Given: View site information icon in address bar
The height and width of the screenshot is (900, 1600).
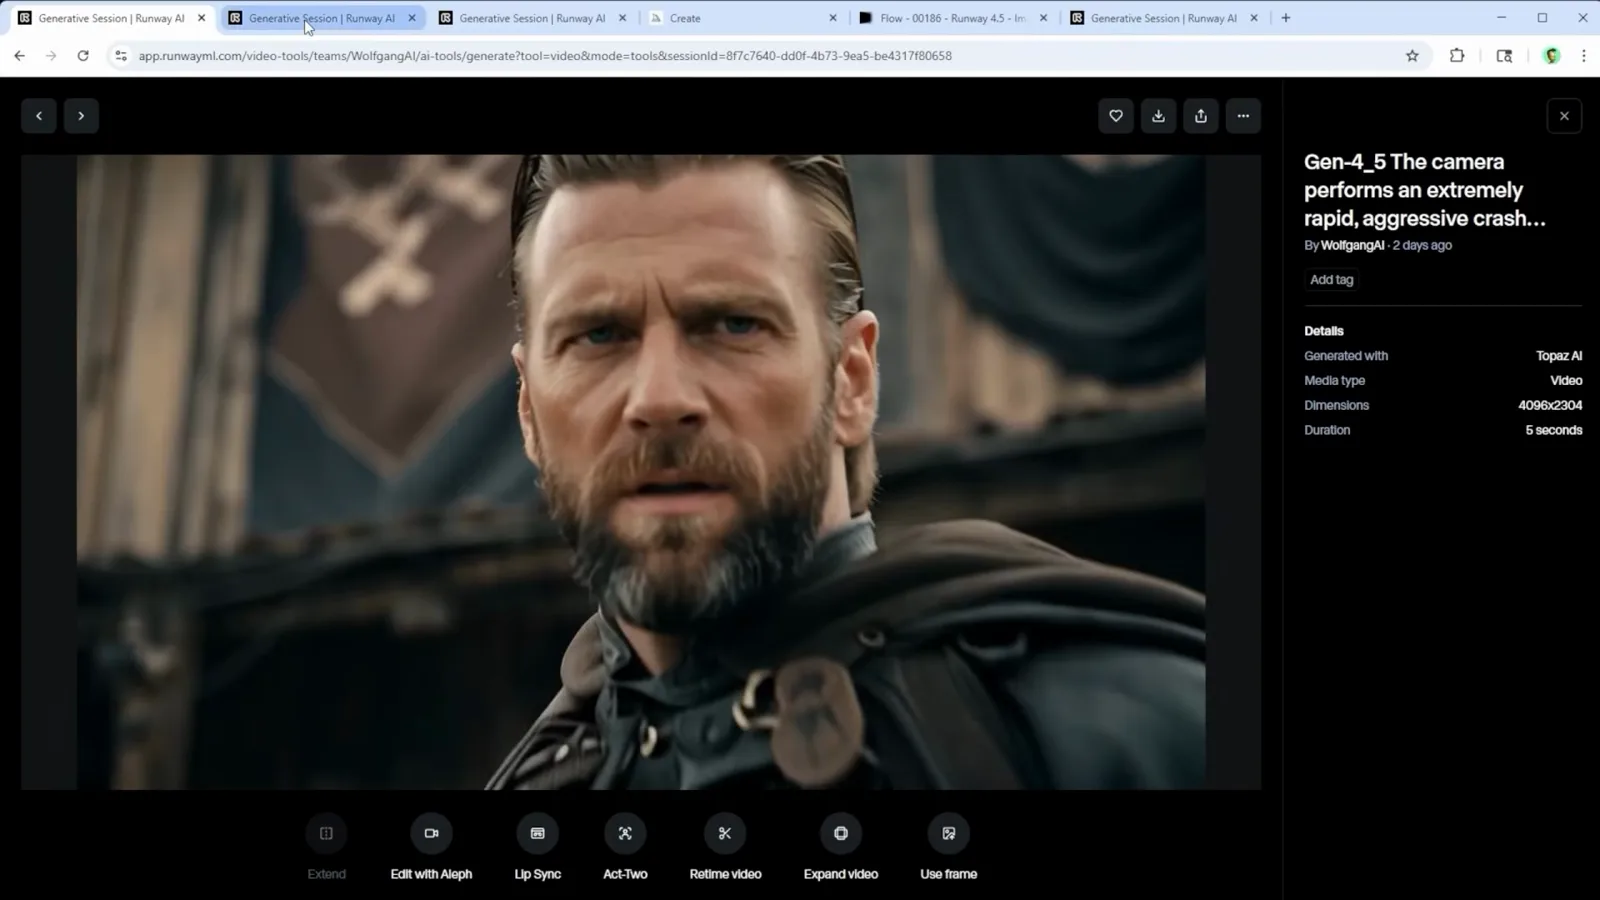Looking at the screenshot, I should pos(121,56).
